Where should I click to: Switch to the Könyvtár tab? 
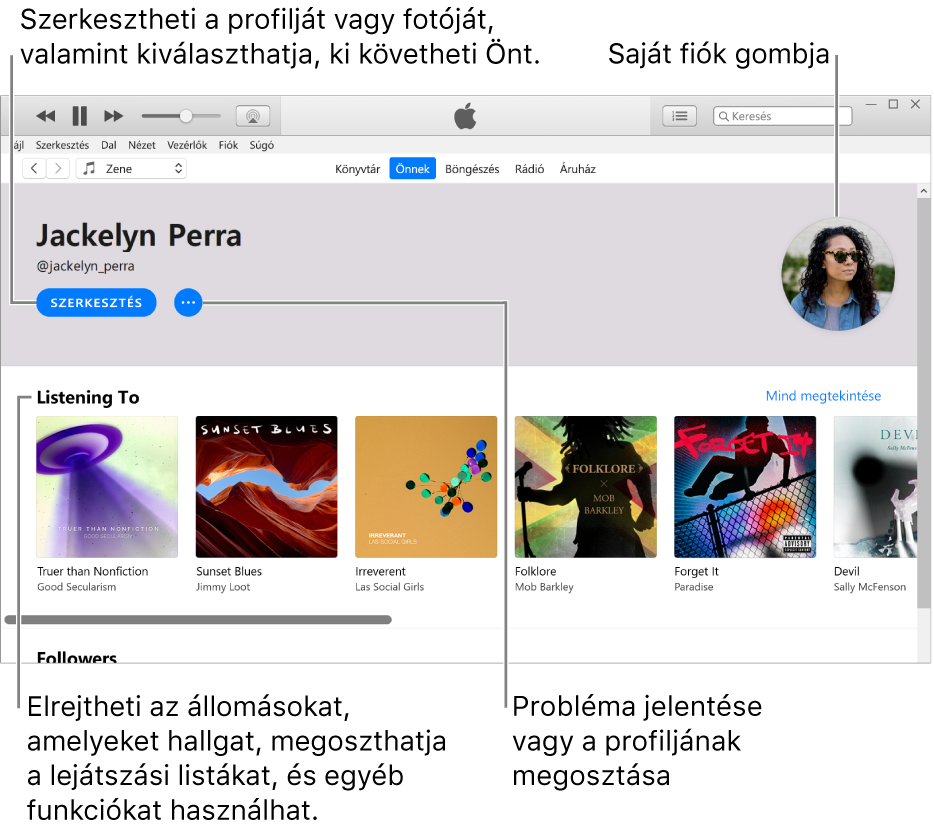pyautogui.click(x=357, y=169)
